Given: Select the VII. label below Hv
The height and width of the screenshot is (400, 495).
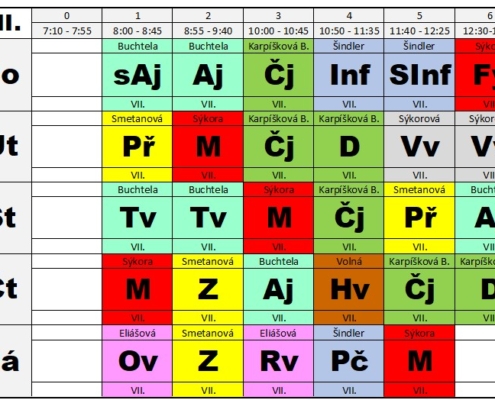Looking at the screenshot, I should (349, 318).
